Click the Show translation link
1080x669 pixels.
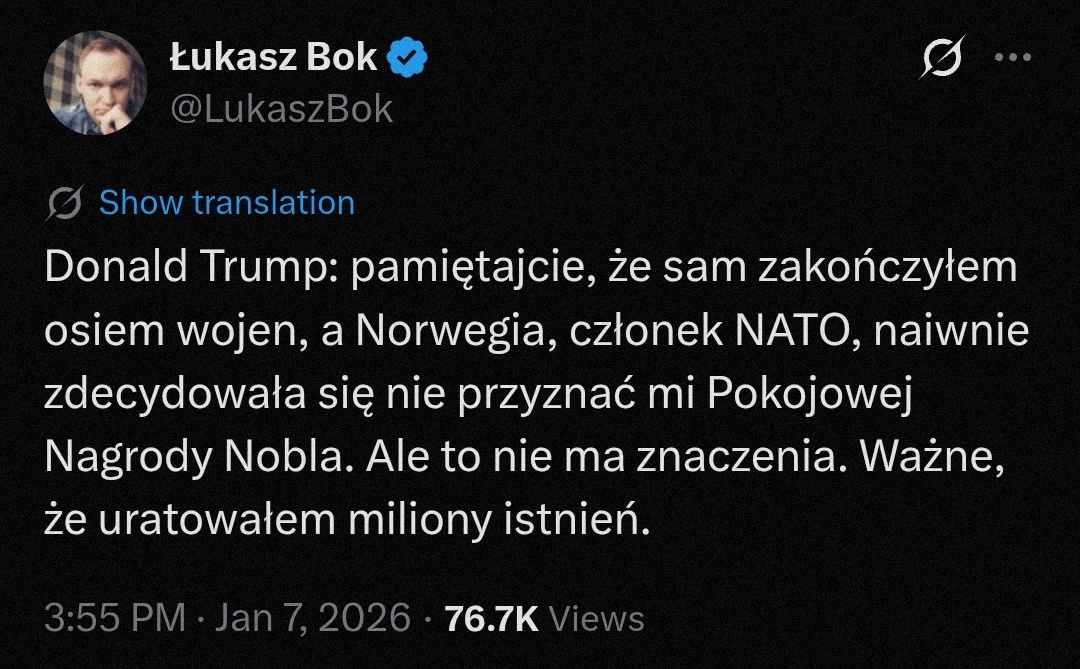(227, 203)
